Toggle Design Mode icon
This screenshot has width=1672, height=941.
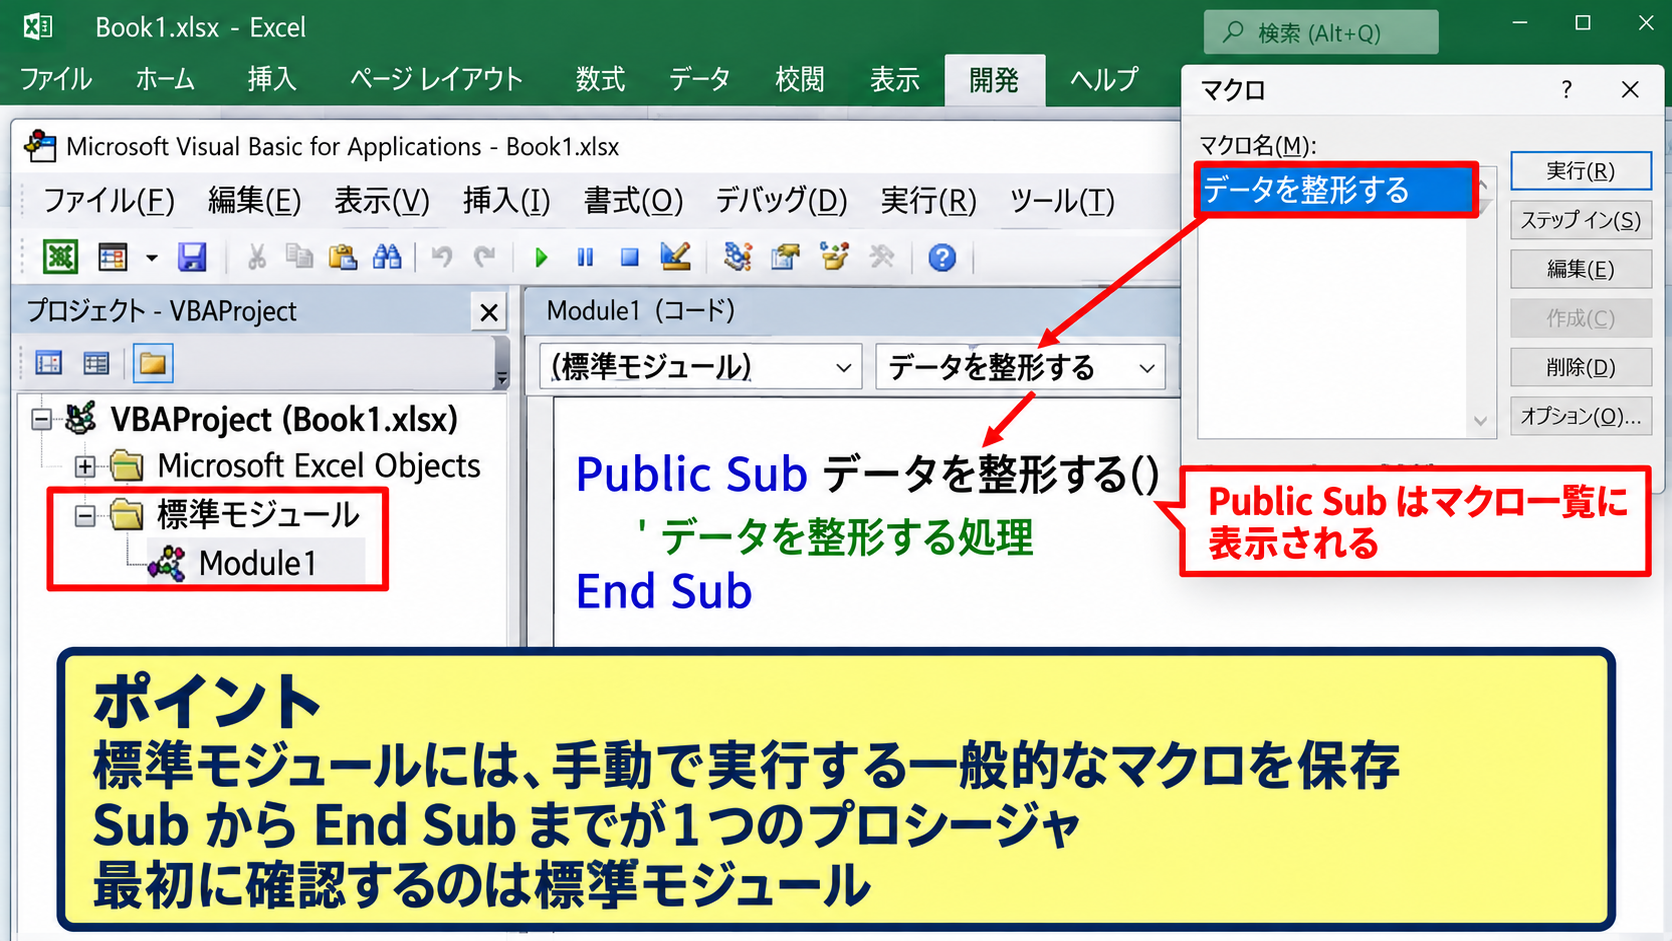click(676, 257)
